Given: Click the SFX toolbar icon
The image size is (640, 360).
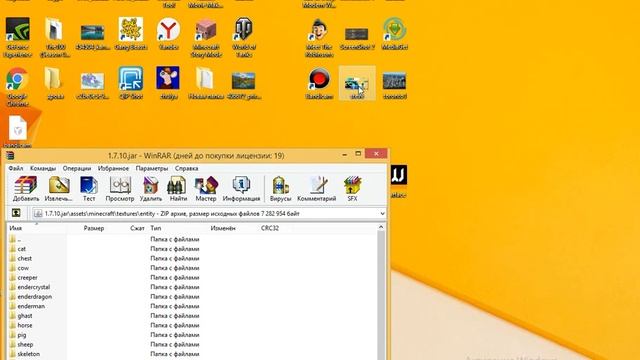Looking at the screenshot, I should 352,189.
